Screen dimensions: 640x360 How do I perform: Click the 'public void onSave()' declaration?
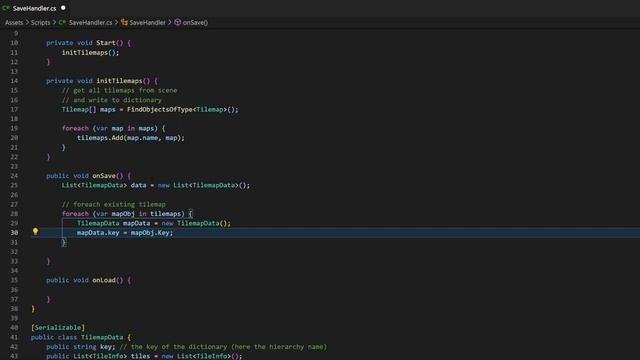tap(84, 176)
